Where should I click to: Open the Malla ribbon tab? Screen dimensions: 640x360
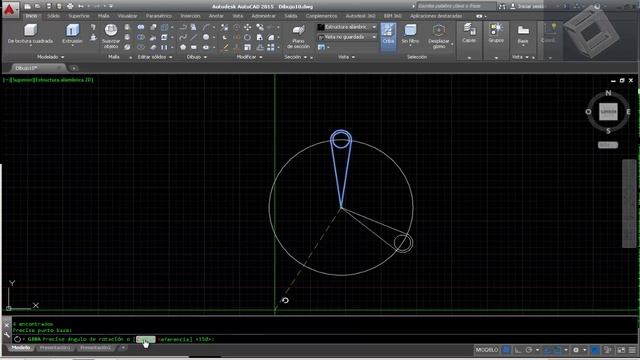[x=103, y=16]
